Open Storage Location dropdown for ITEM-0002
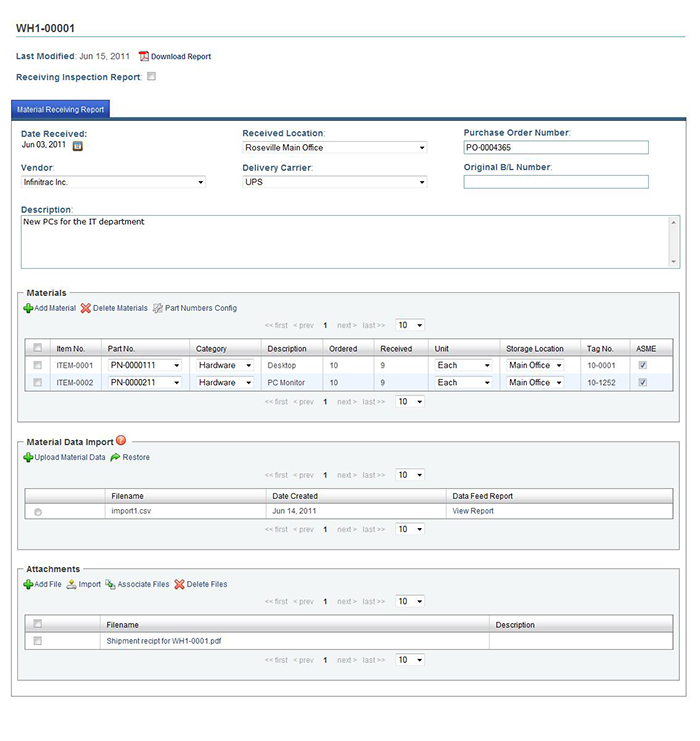700x741 pixels. tap(536, 382)
